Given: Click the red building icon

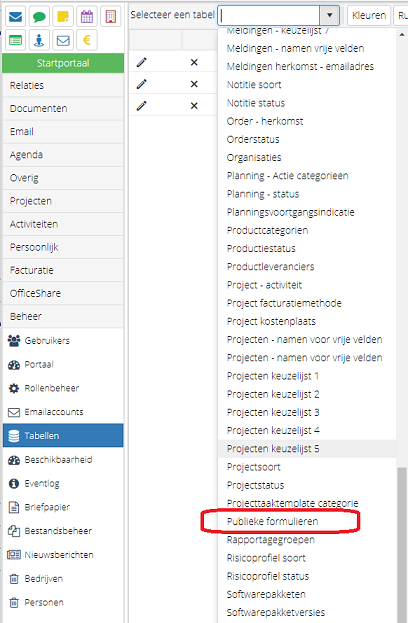Looking at the screenshot, I should (110, 17).
